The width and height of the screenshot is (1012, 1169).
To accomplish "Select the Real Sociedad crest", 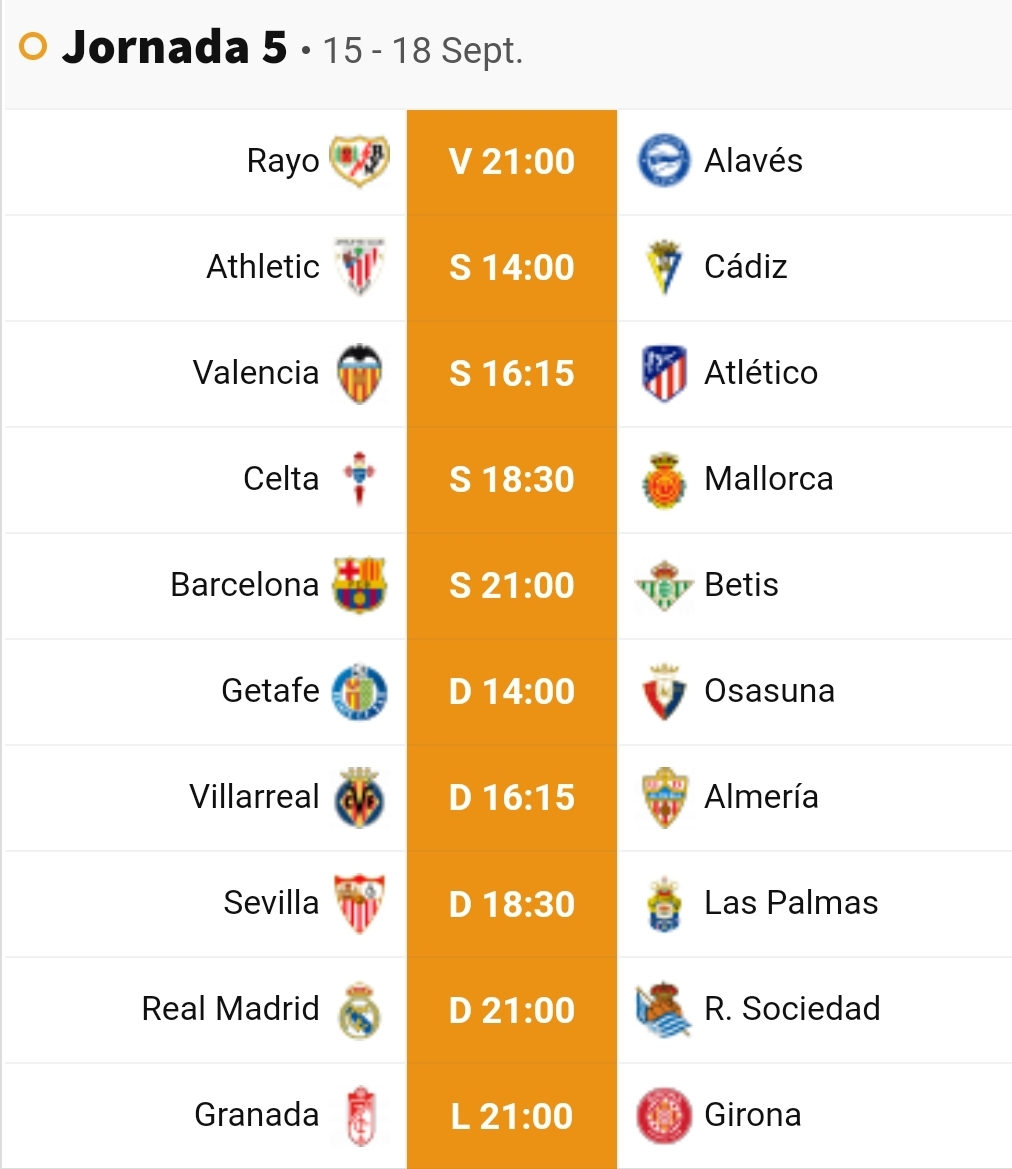I will pyautogui.click(x=664, y=1009).
